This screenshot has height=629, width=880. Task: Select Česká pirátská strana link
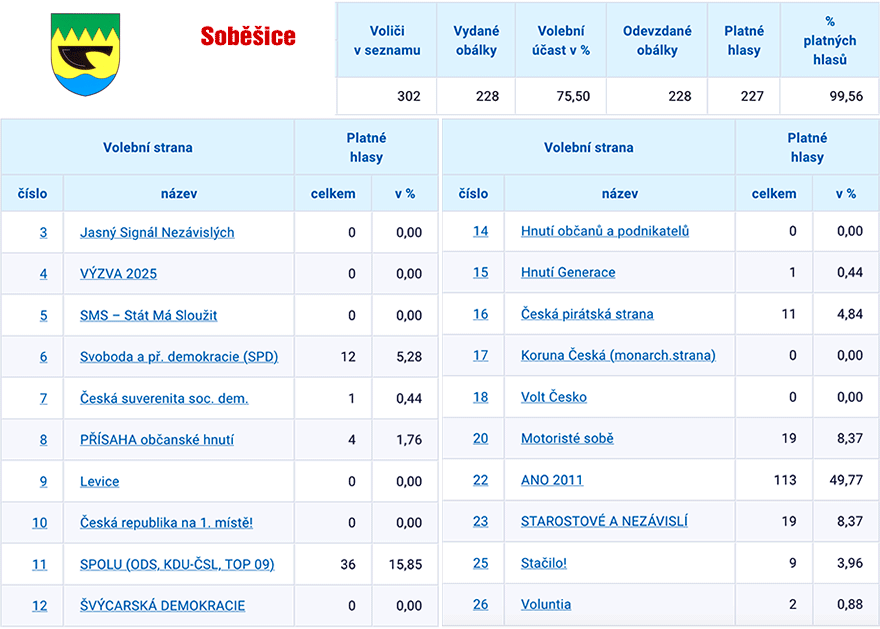(x=587, y=314)
